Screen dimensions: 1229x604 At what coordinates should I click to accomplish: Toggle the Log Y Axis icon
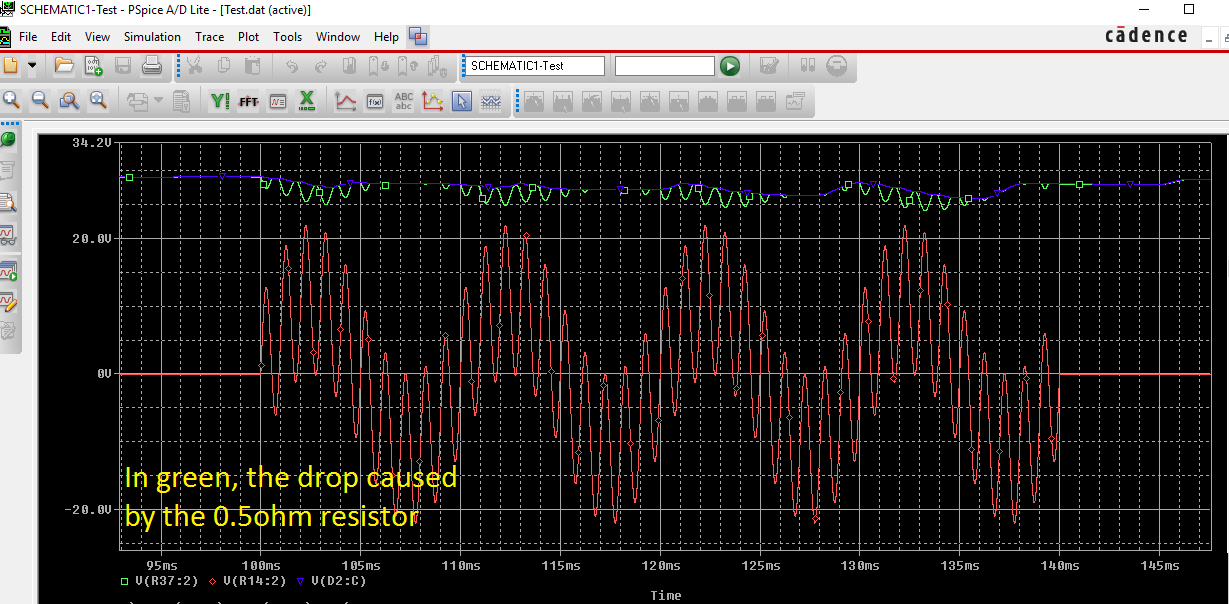(220, 101)
